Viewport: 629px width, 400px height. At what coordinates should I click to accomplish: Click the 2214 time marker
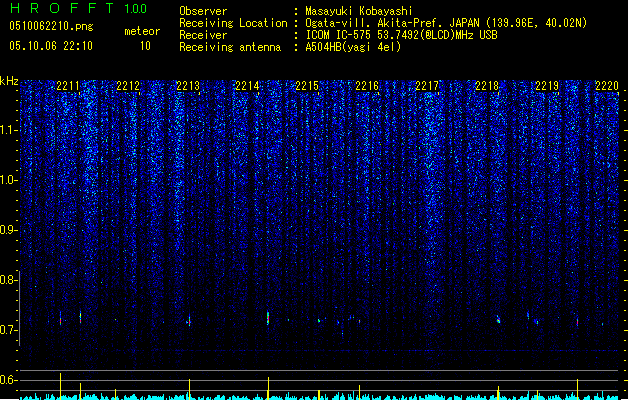[x=247, y=86]
